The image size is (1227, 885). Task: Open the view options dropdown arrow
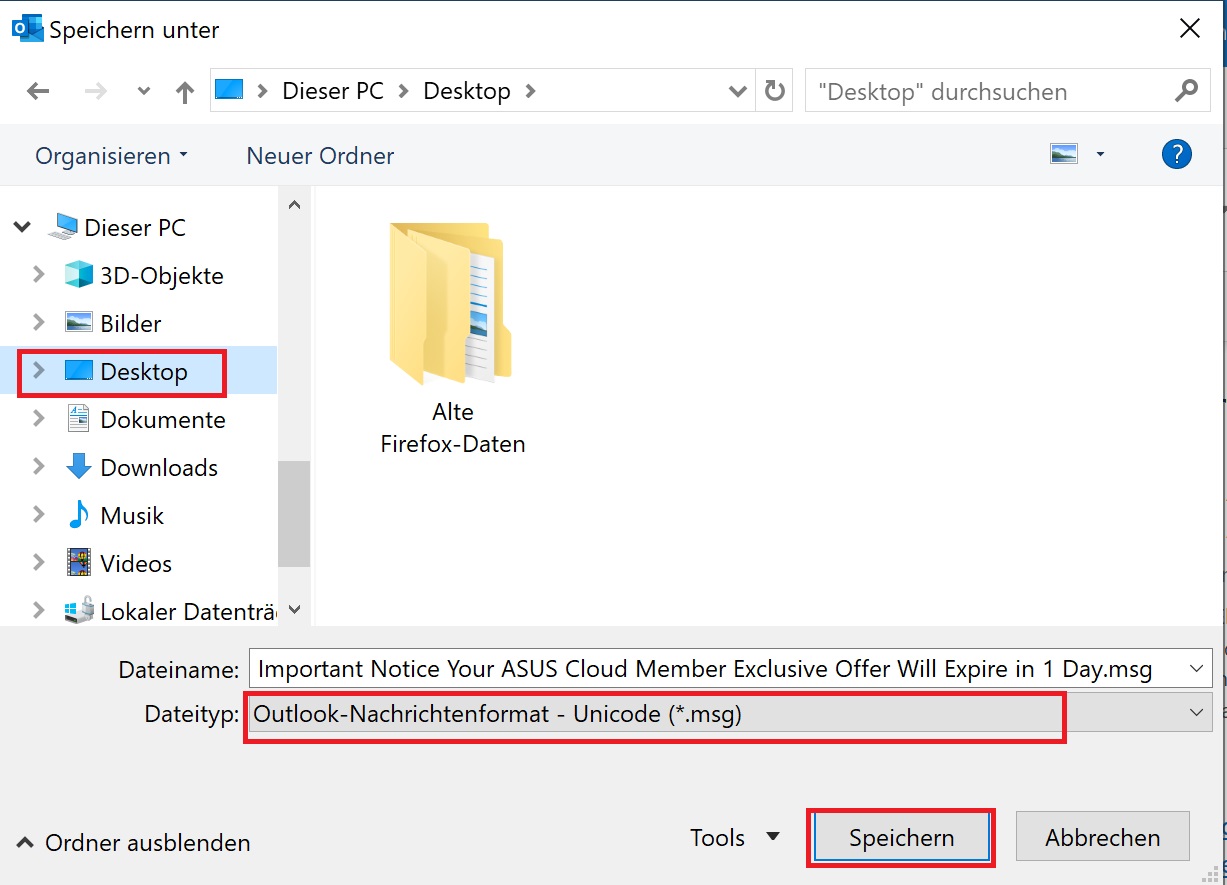click(x=1100, y=154)
